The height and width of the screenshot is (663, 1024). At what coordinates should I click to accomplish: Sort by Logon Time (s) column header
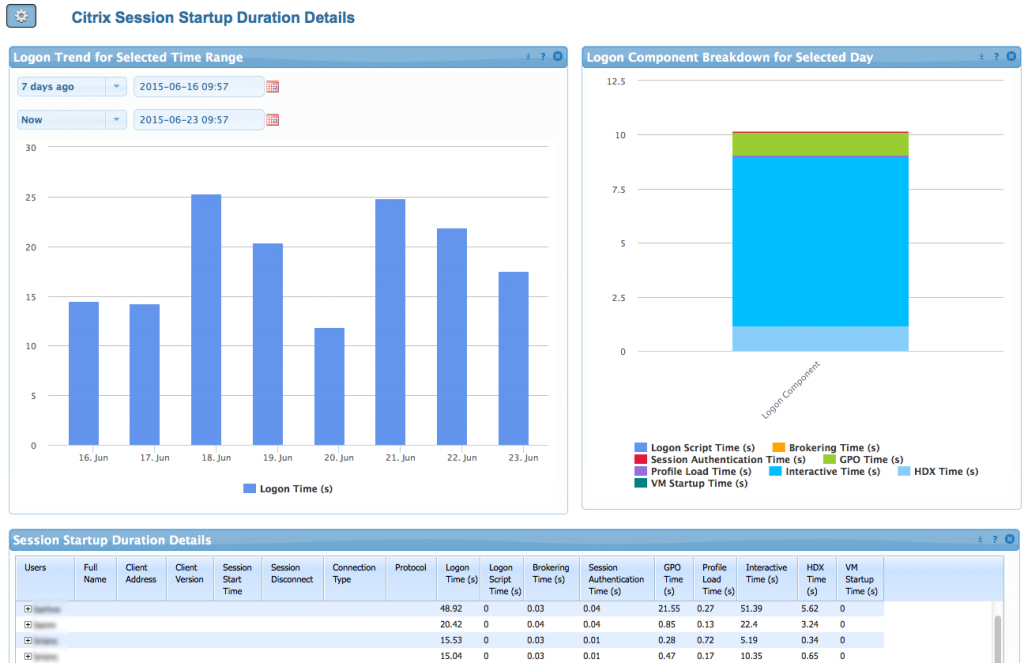pyautogui.click(x=458, y=578)
